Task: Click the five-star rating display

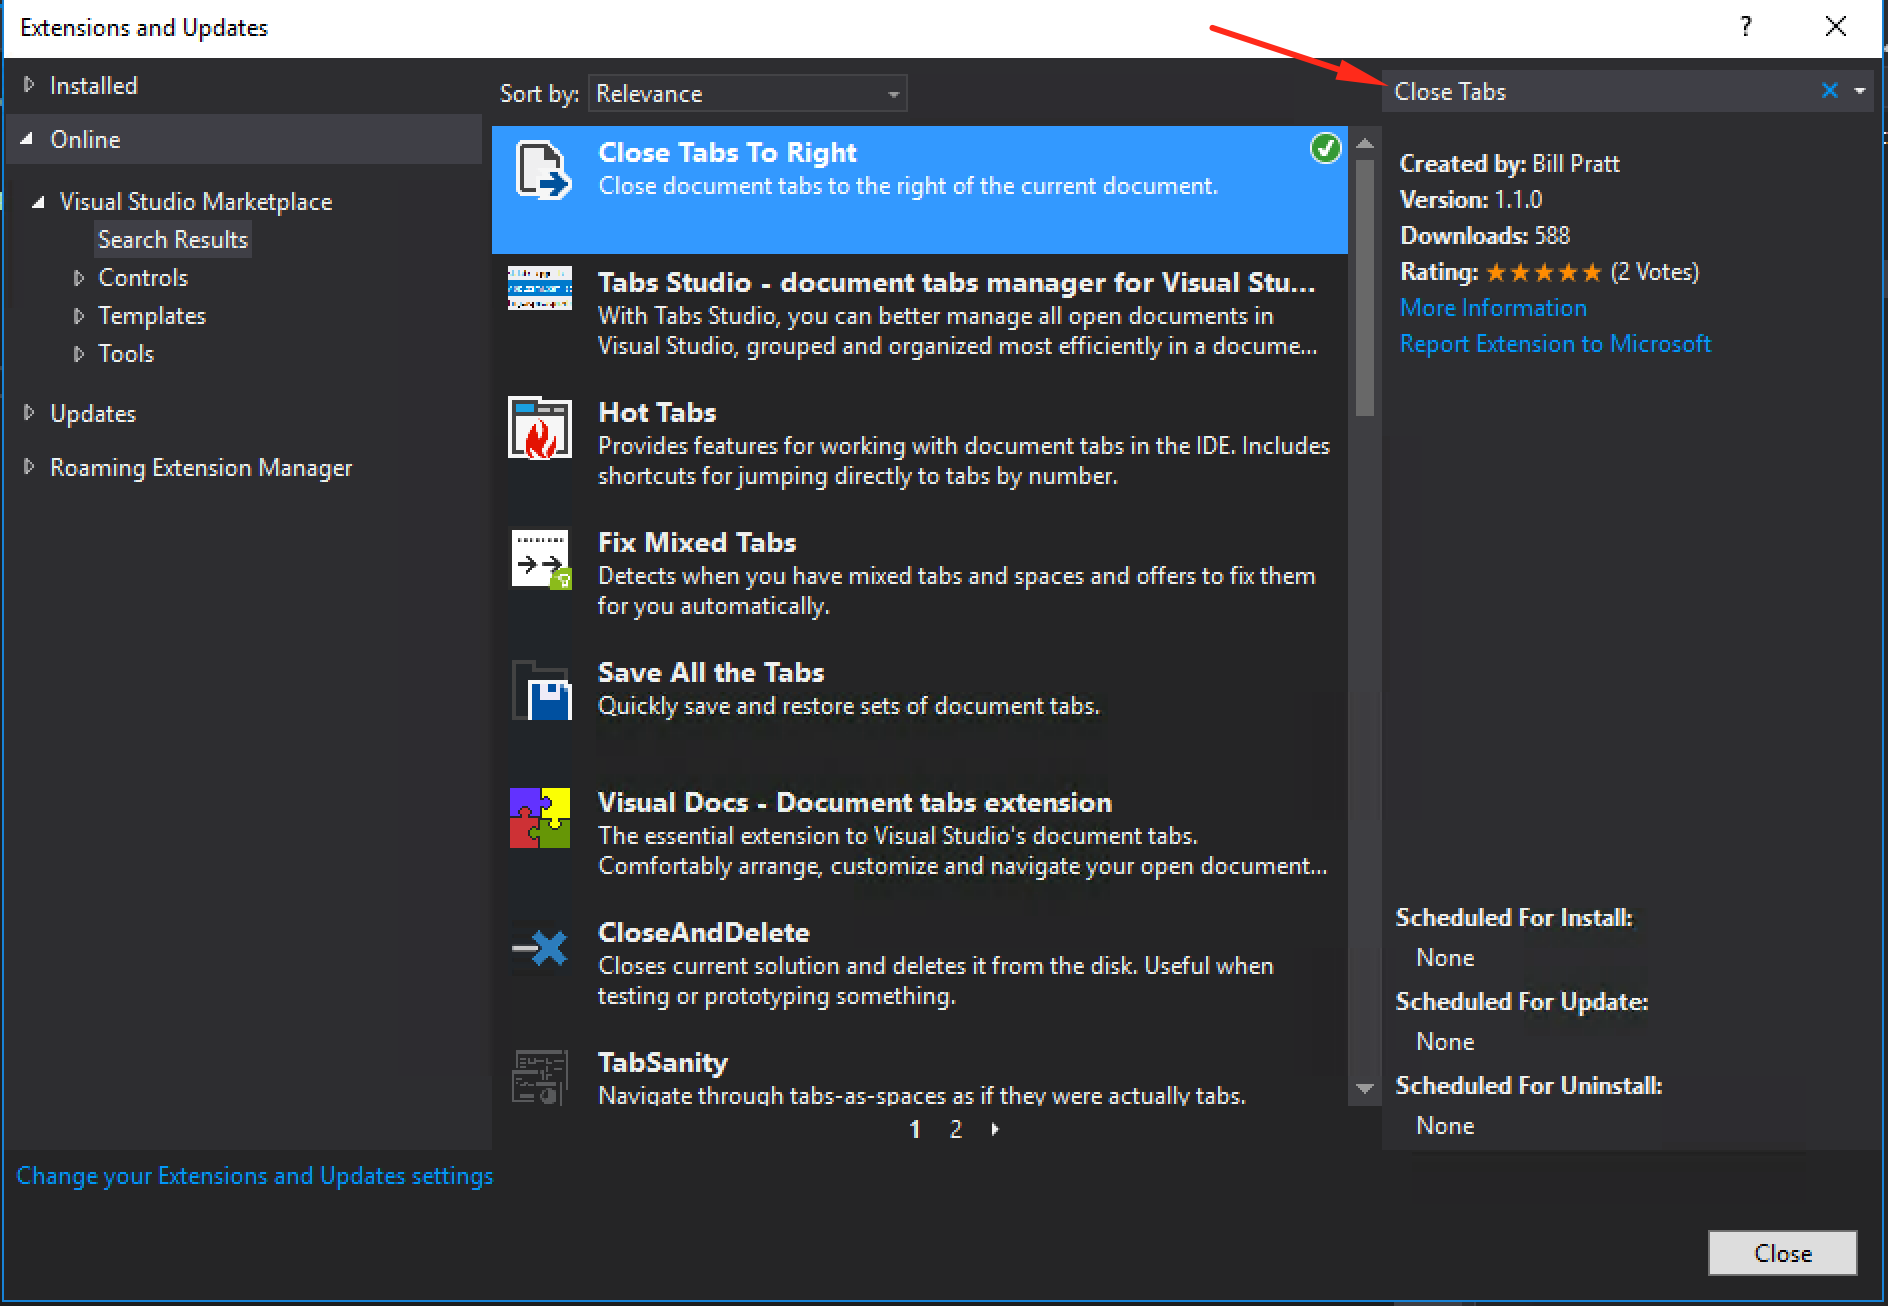Action: pyautogui.click(x=1543, y=272)
